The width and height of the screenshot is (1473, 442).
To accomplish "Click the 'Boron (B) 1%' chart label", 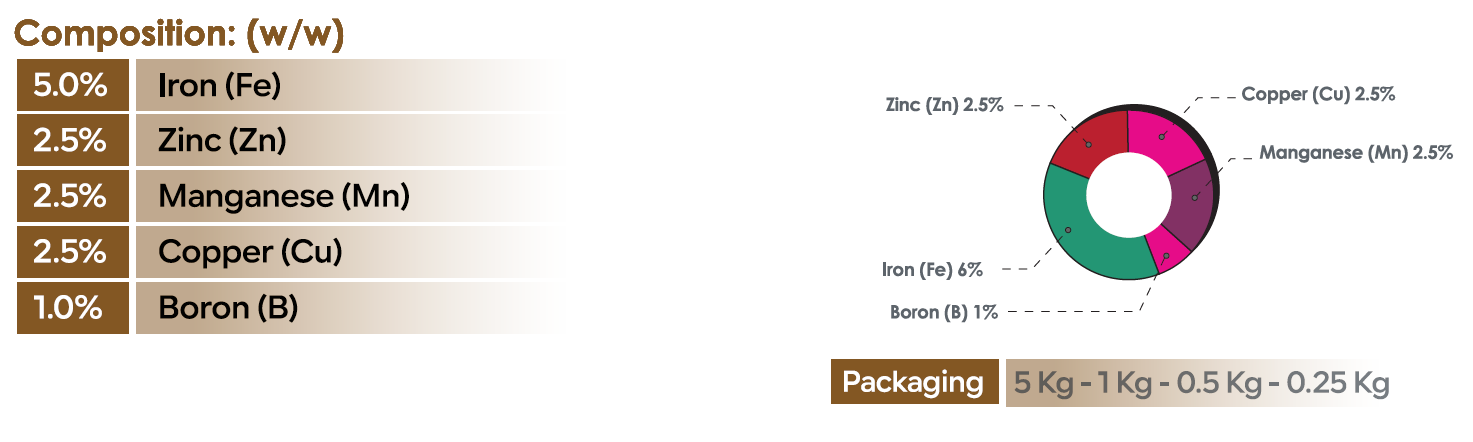I will pyautogui.click(x=944, y=312).
